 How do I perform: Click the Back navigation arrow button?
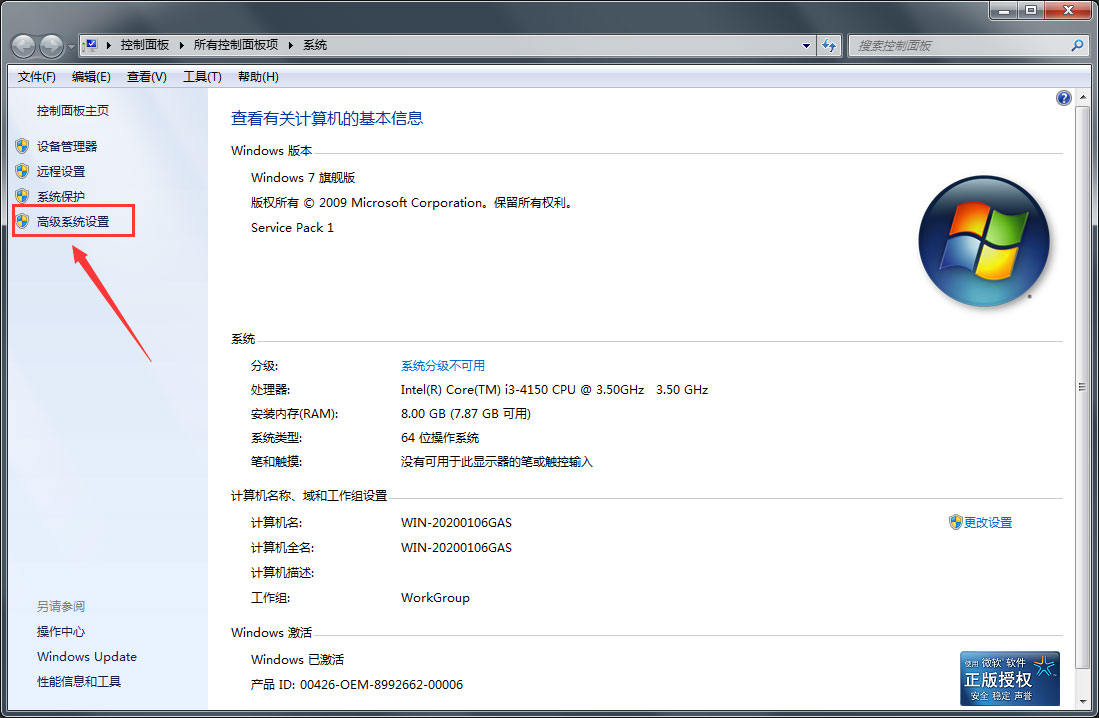(23, 46)
